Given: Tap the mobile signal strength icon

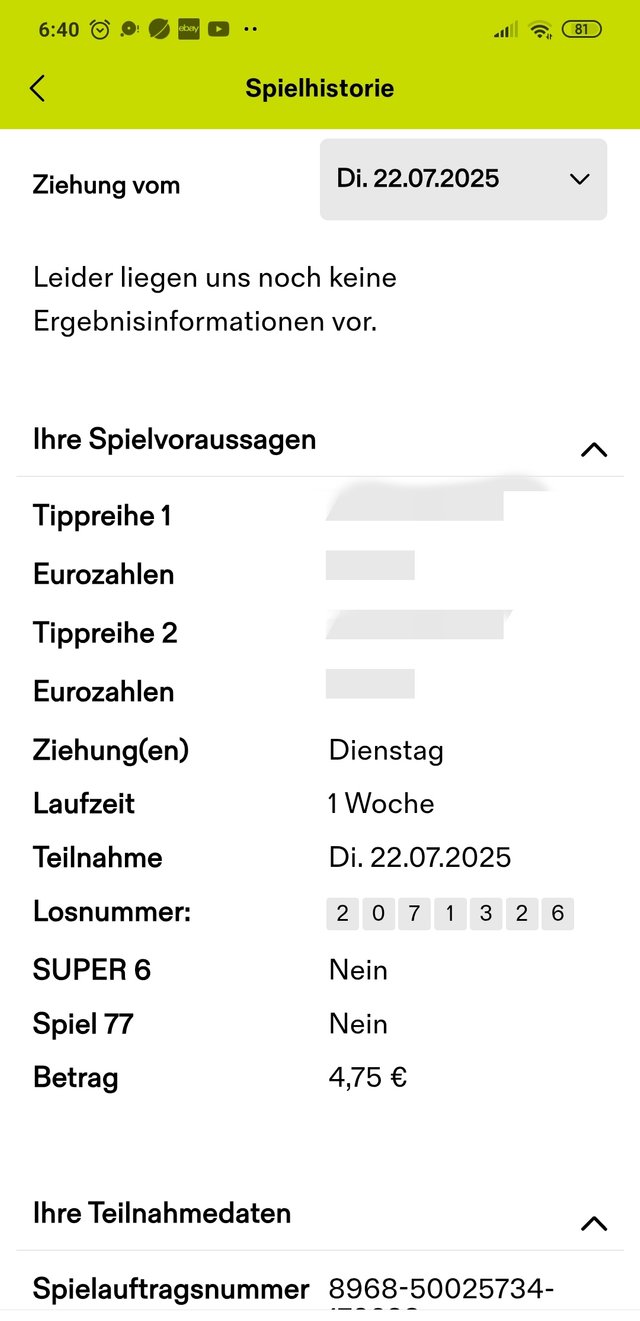Looking at the screenshot, I should (506, 30).
